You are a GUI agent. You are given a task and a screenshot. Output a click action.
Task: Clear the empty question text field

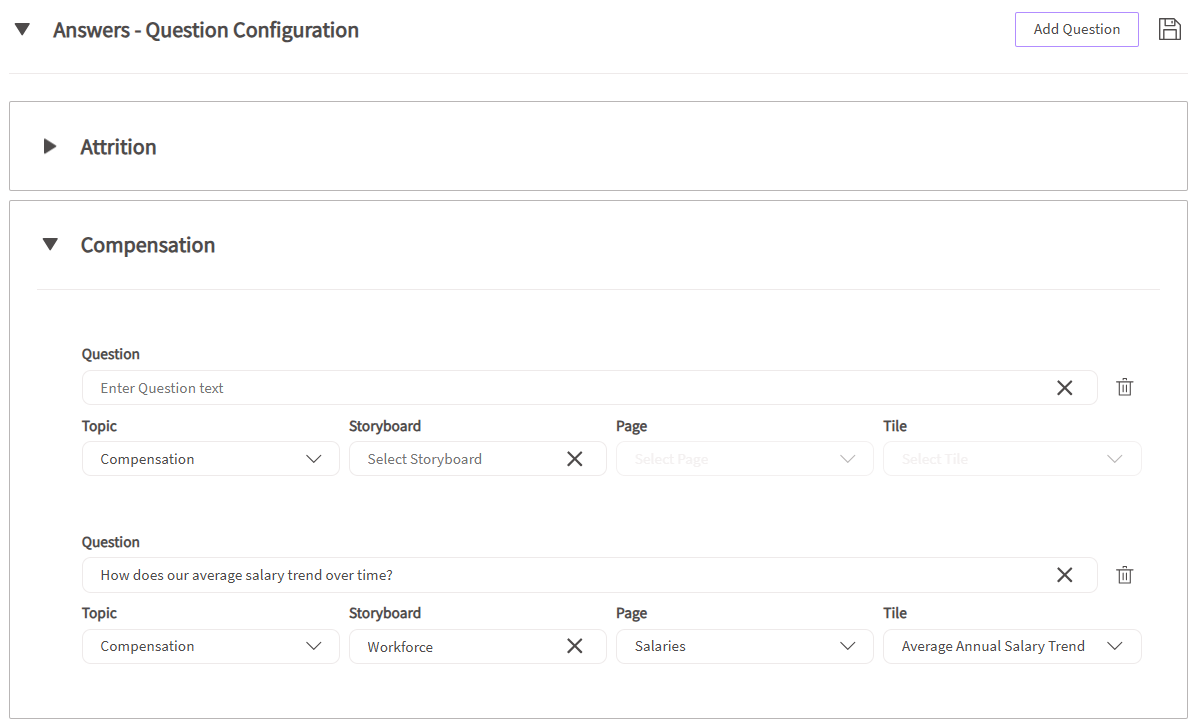pos(1064,388)
